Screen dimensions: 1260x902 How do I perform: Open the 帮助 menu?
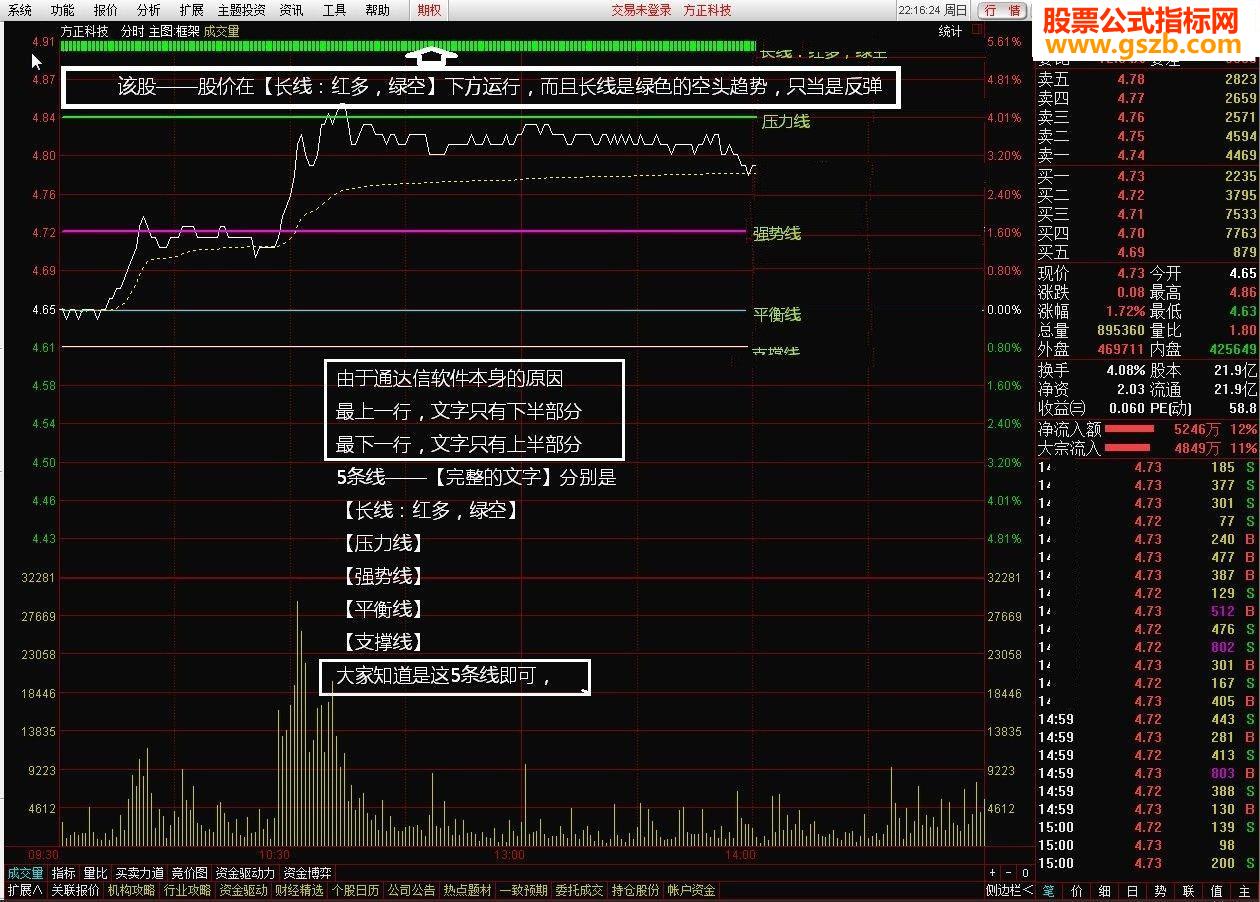[x=377, y=10]
